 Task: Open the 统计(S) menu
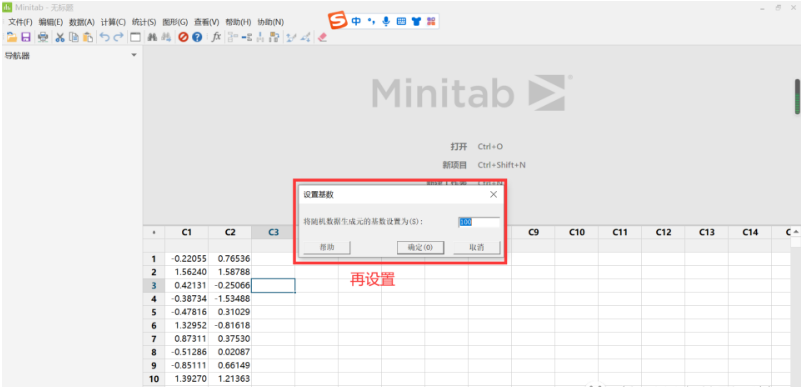144,22
